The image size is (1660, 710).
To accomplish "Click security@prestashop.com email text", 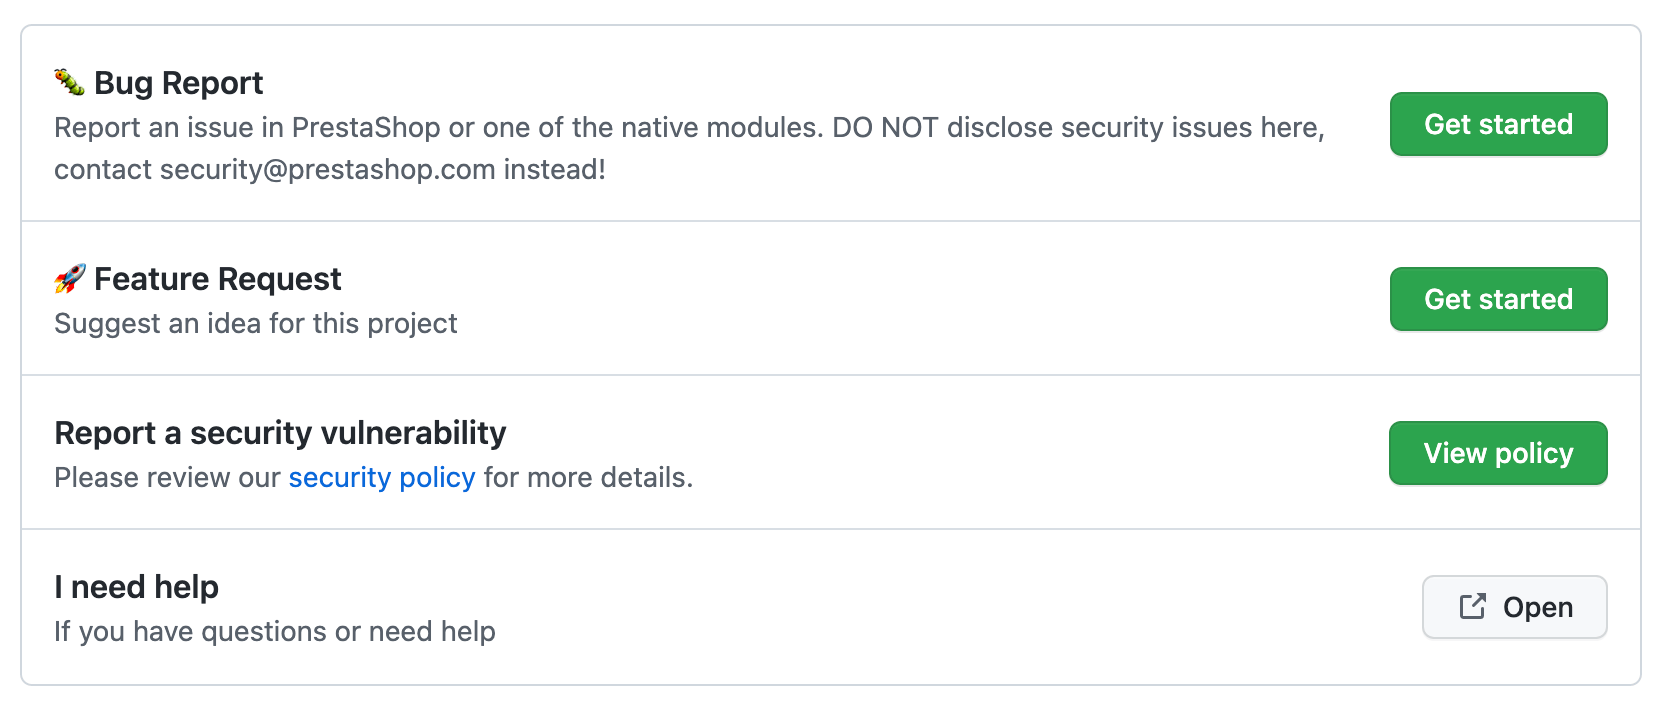I will tap(327, 170).
